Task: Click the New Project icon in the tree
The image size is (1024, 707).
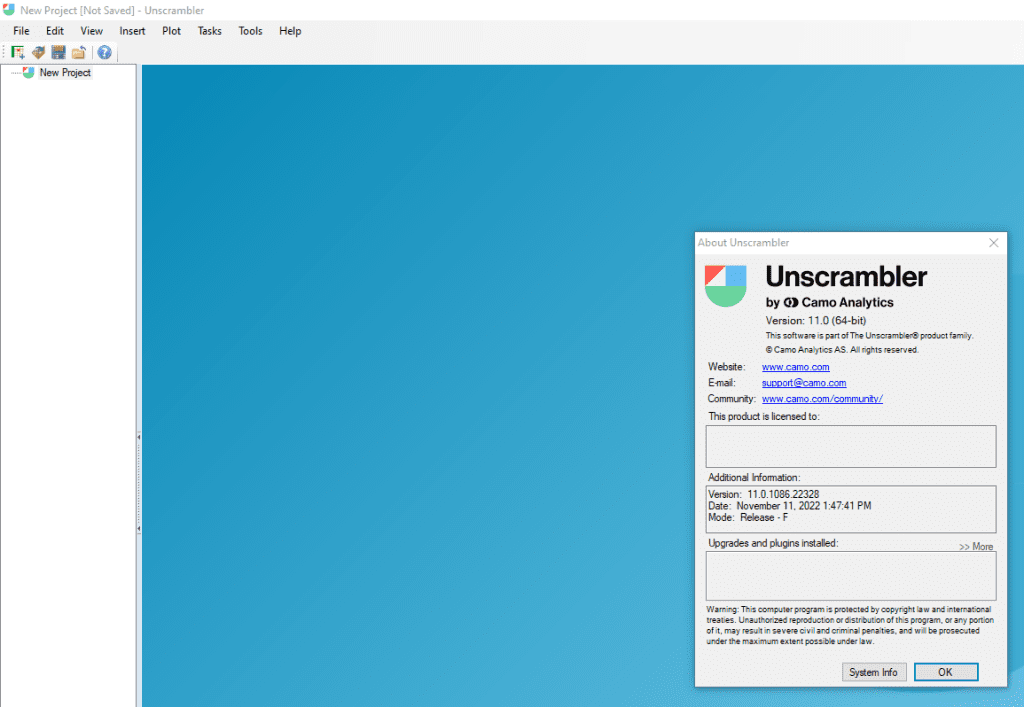Action: pos(28,73)
